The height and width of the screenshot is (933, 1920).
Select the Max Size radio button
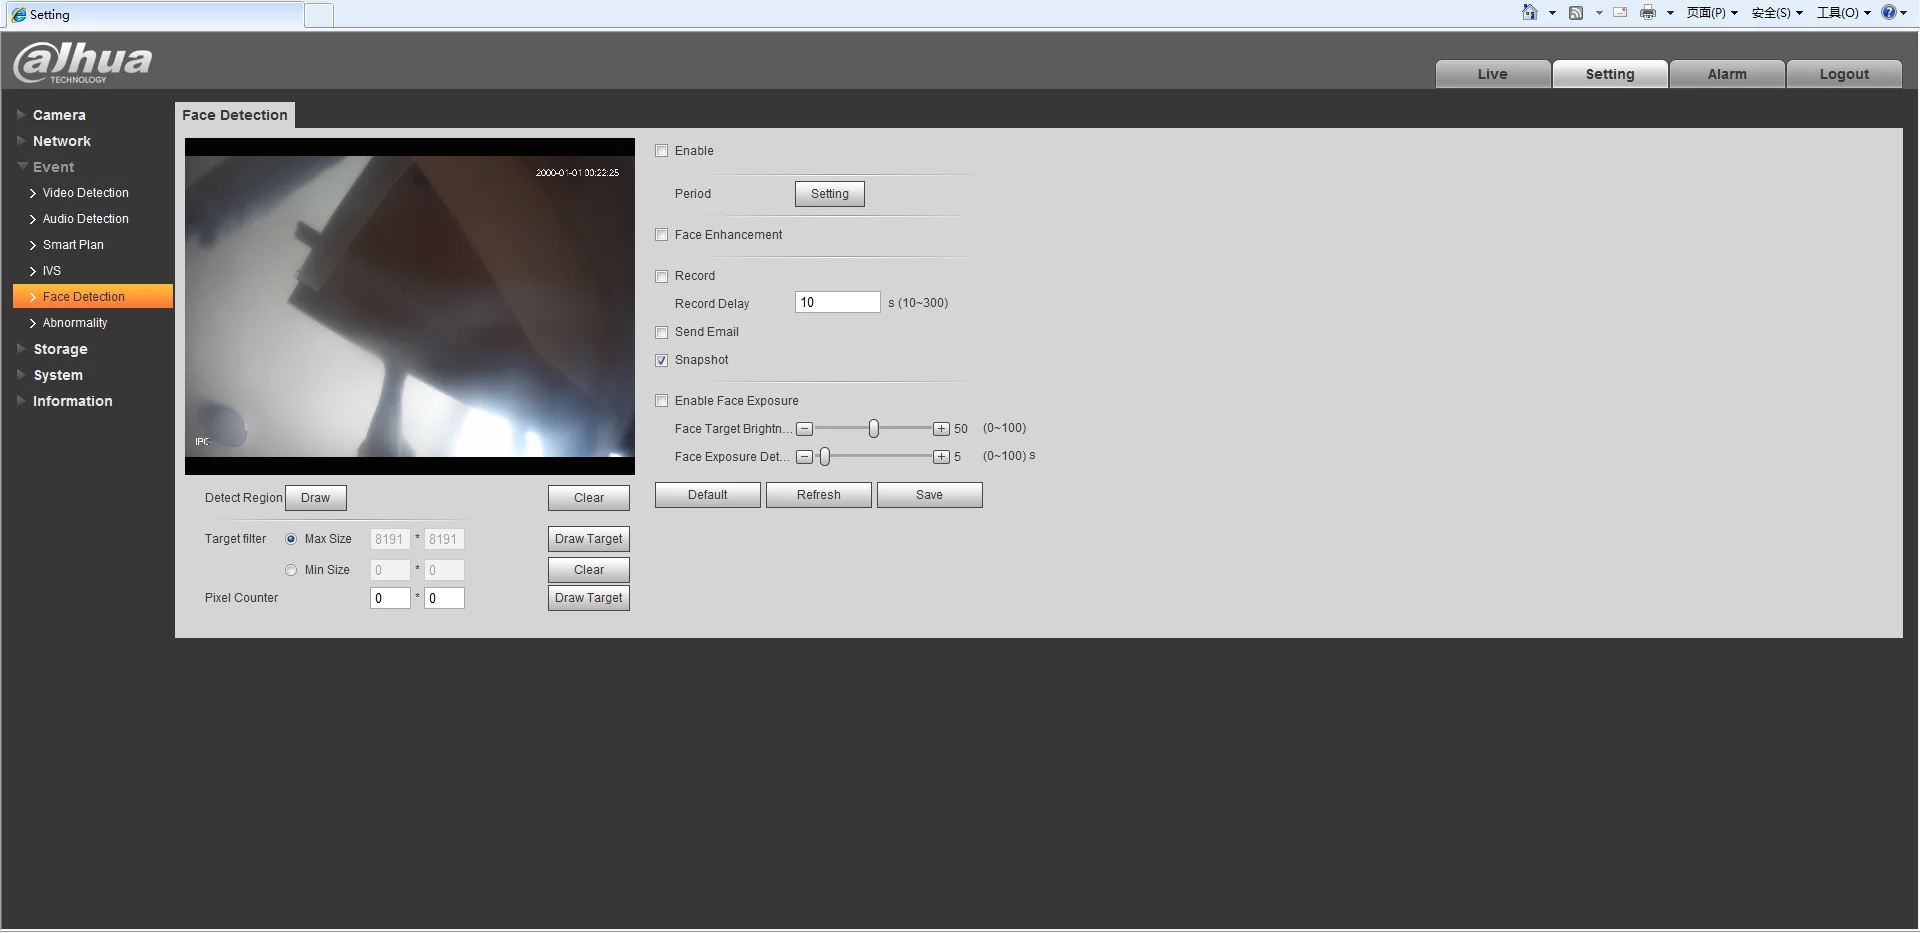tap(291, 539)
